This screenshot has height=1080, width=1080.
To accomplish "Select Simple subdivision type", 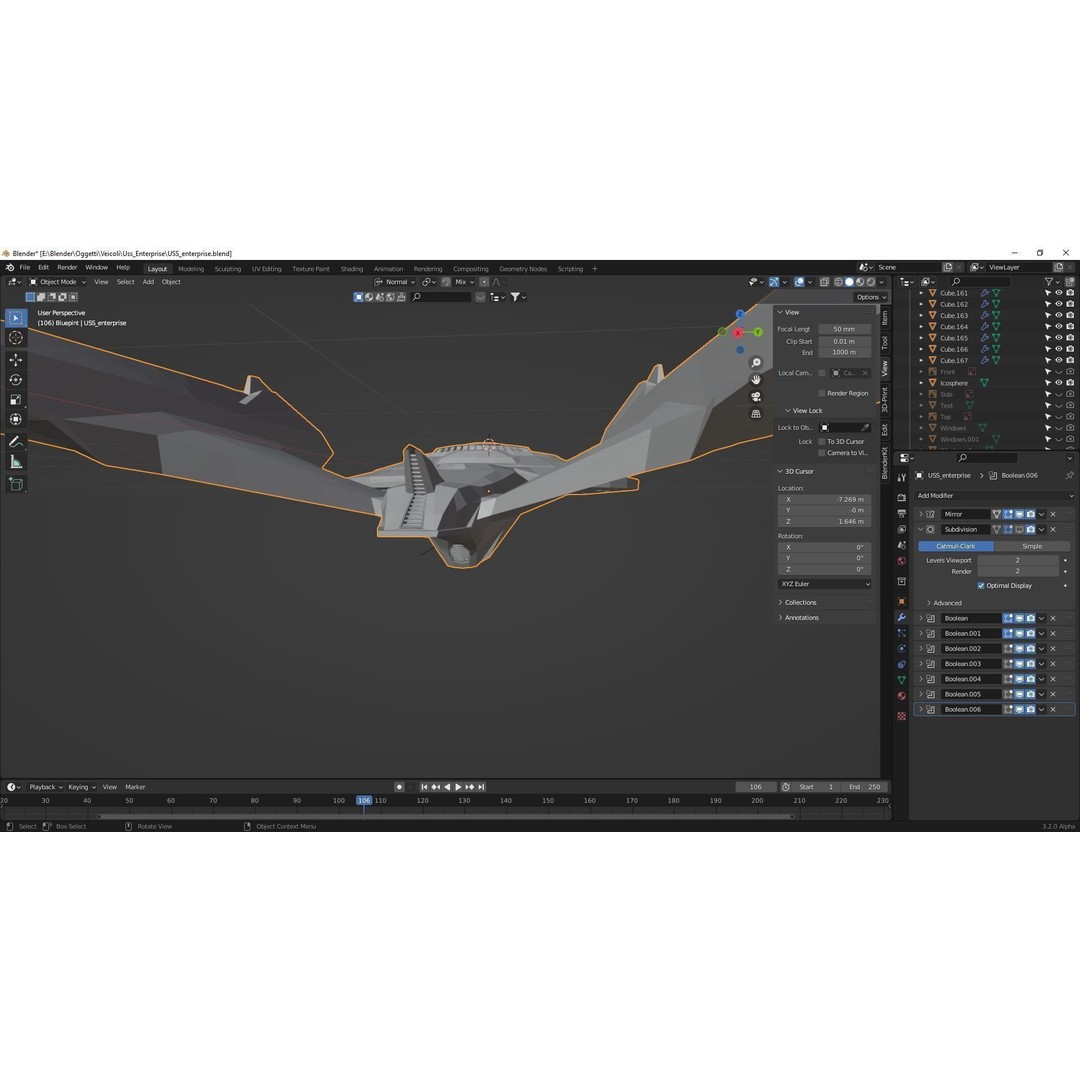I will 1032,546.
